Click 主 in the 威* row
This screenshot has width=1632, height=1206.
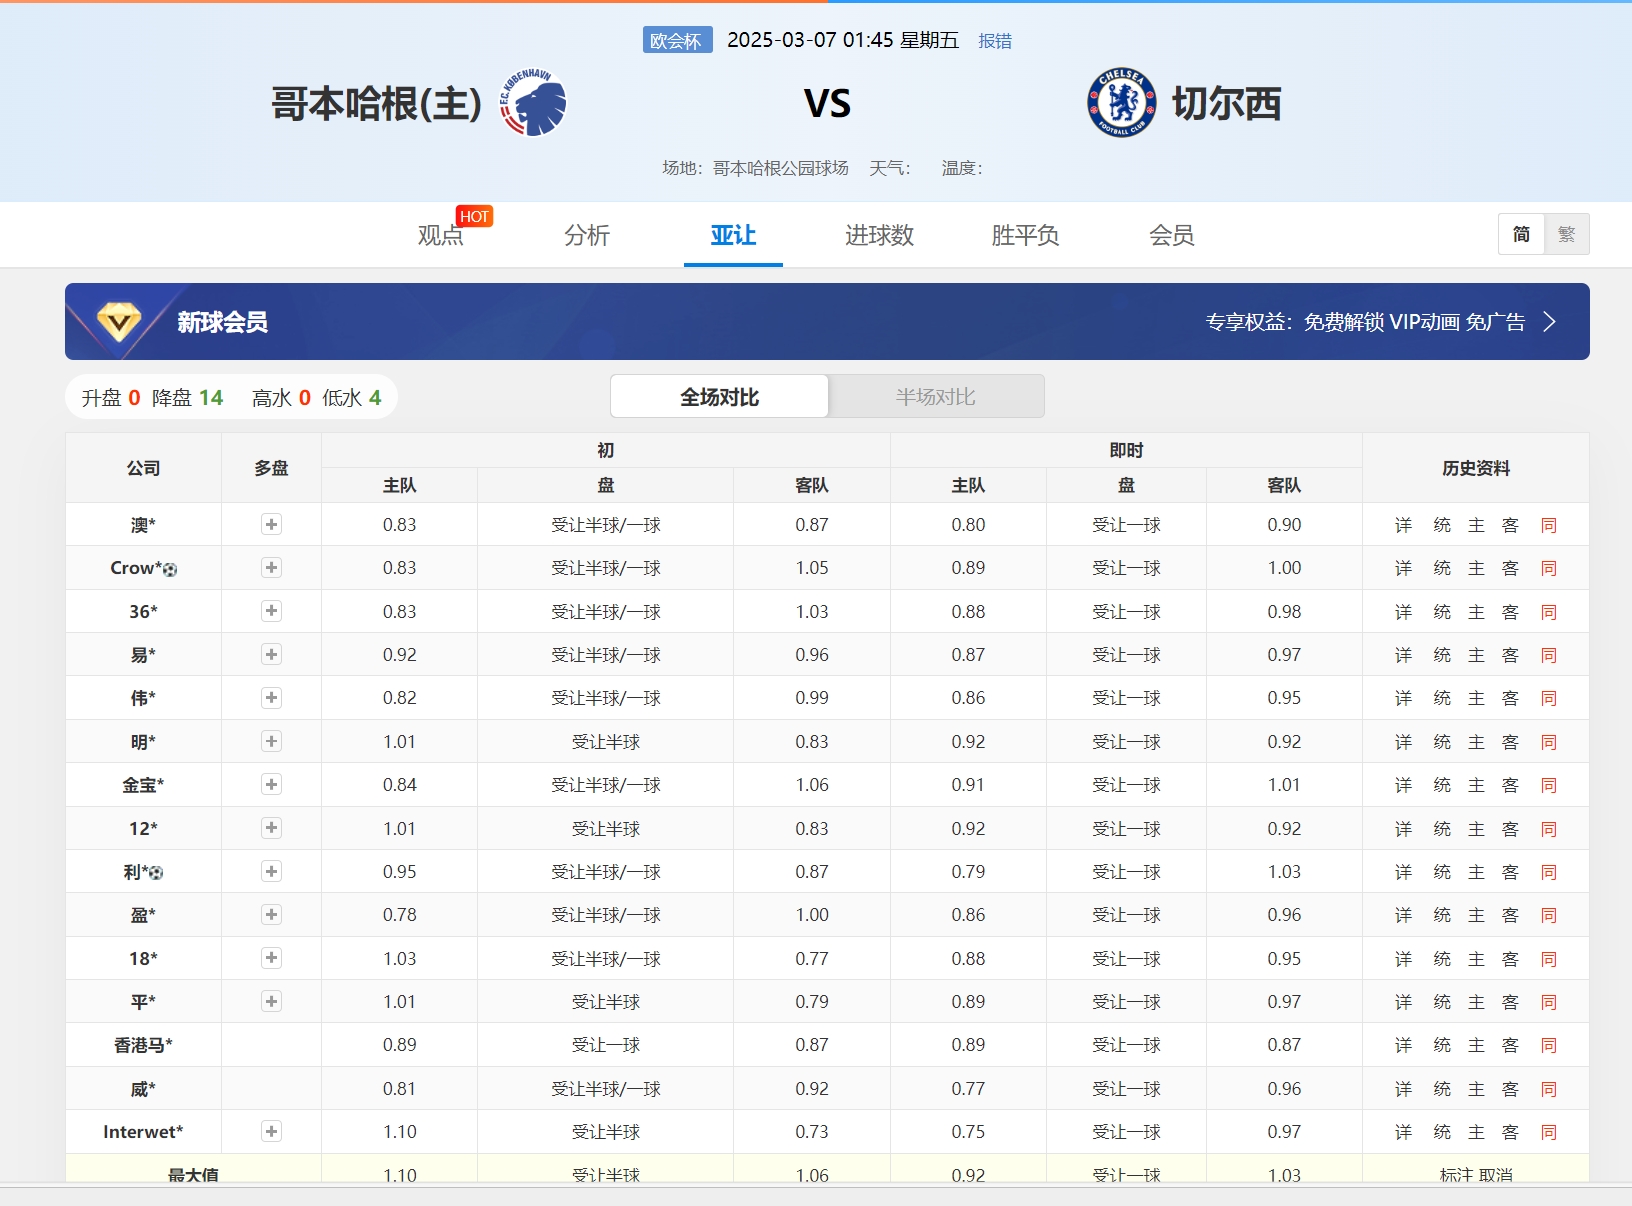coord(1476,1089)
